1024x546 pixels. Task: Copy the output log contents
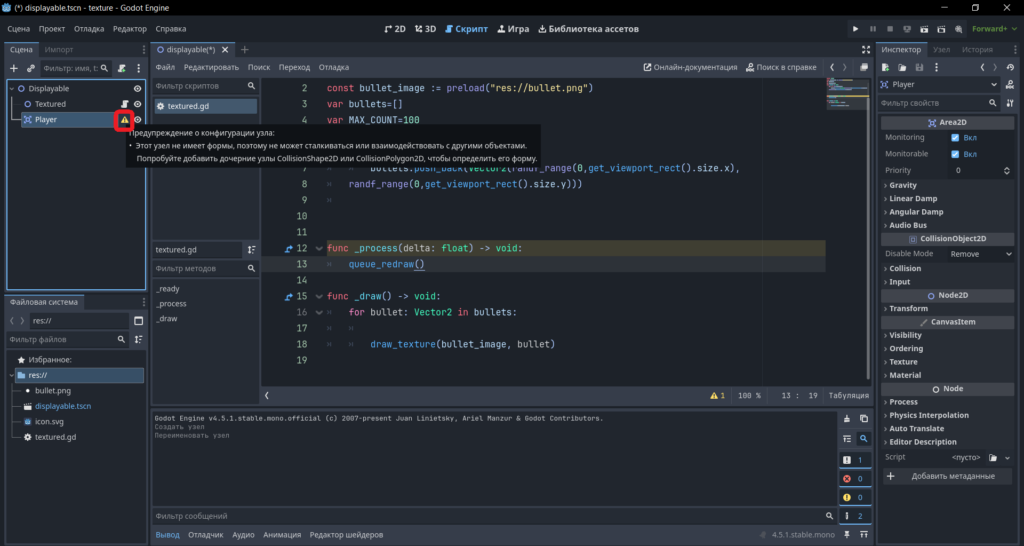pyautogui.click(x=864, y=419)
